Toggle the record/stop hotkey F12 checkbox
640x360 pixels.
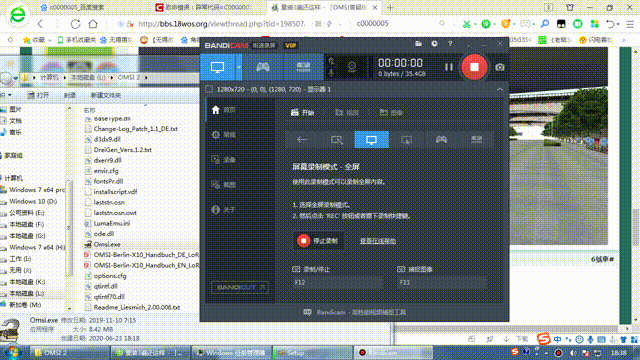(x=296, y=269)
